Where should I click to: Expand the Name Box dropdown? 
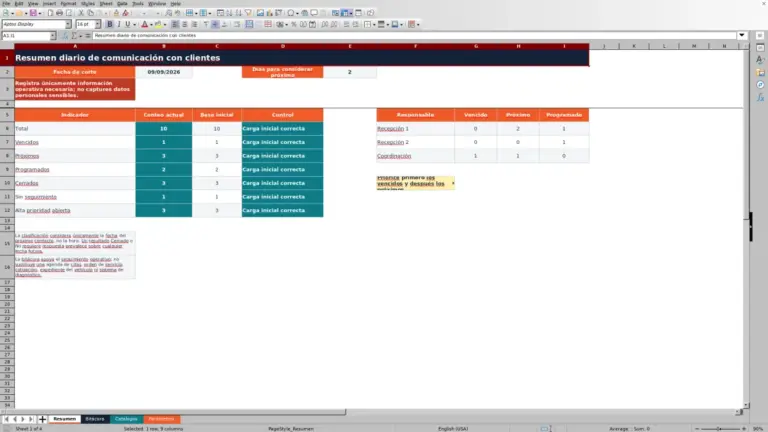tap(53, 36)
